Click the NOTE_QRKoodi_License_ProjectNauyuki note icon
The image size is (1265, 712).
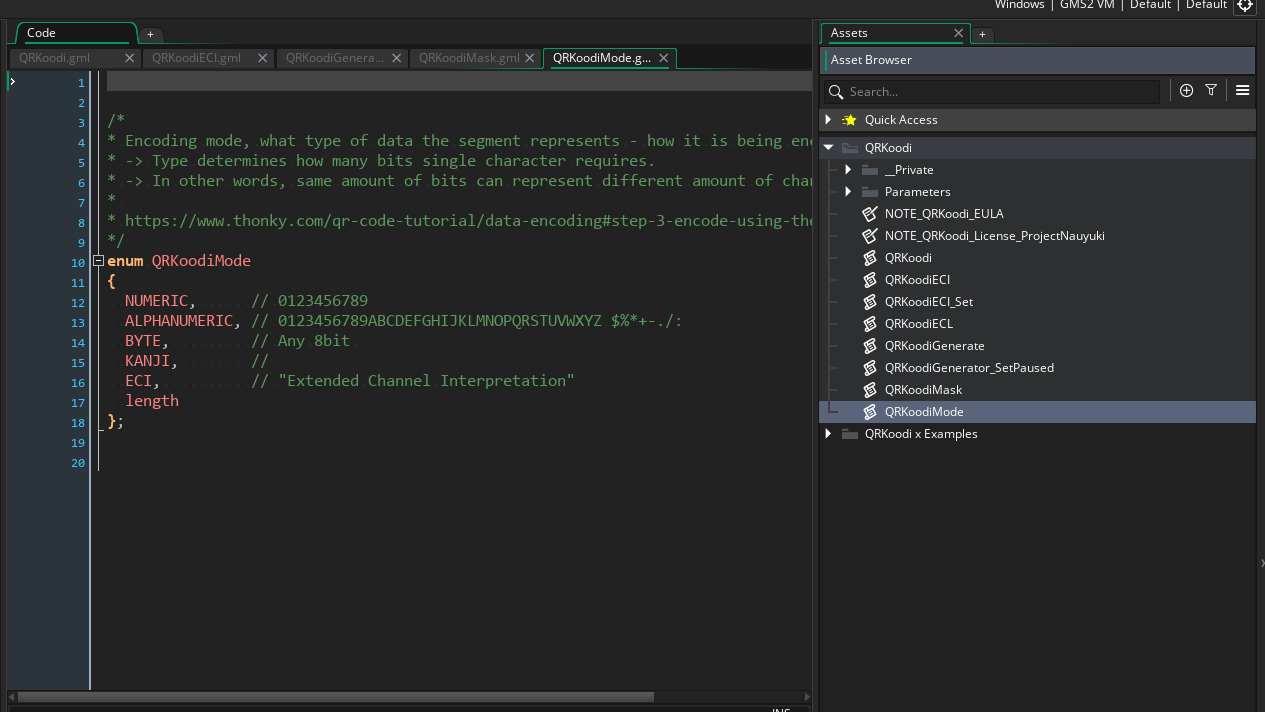pos(869,236)
